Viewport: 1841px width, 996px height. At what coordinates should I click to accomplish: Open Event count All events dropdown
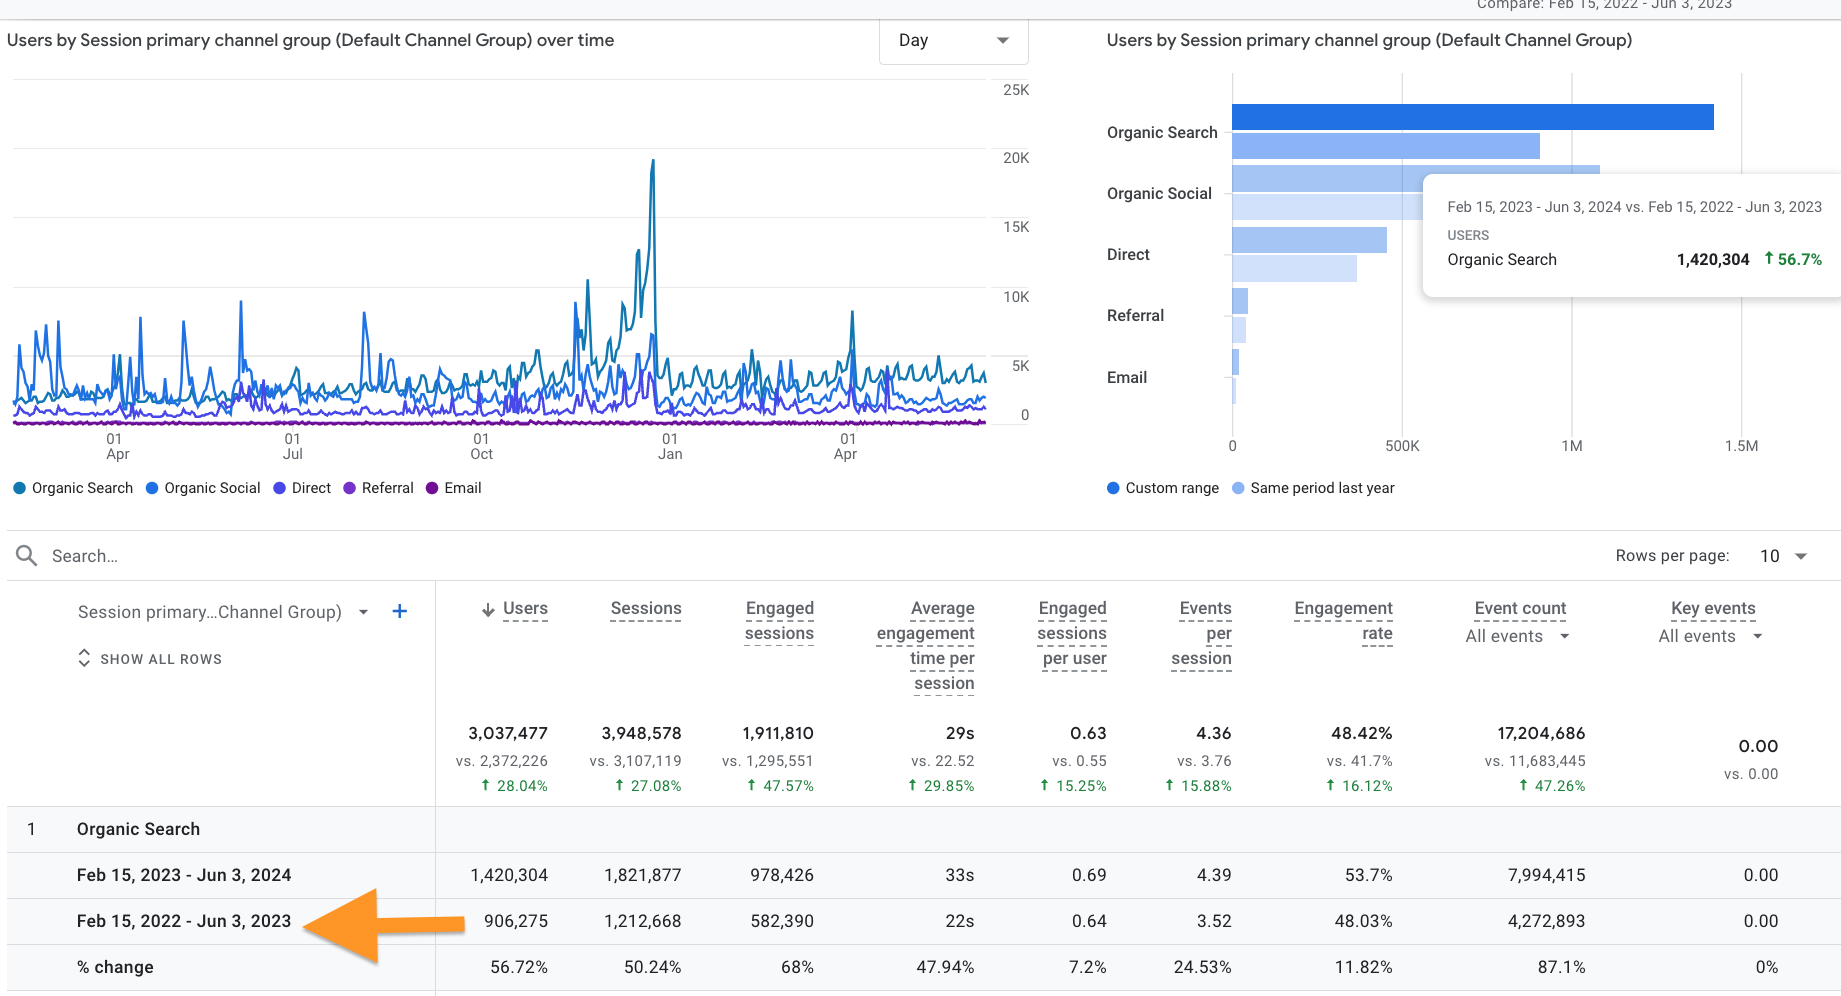[1517, 637]
